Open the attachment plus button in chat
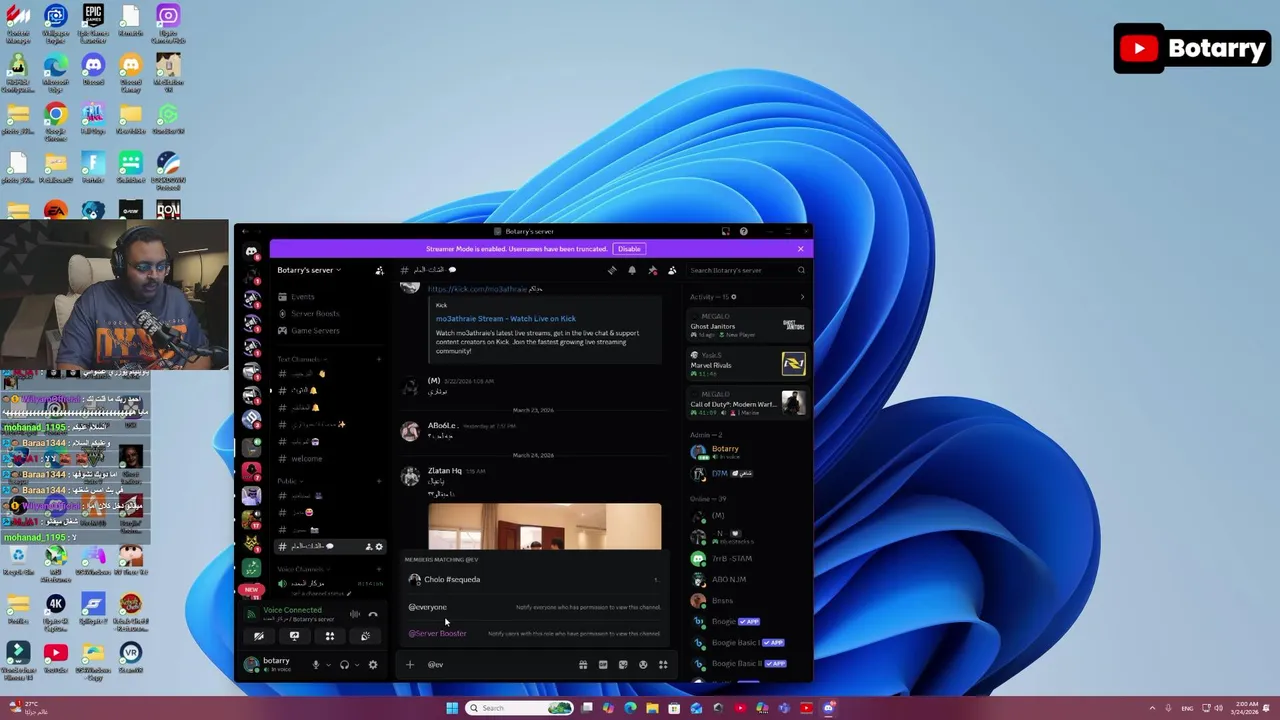 tap(409, 665)
